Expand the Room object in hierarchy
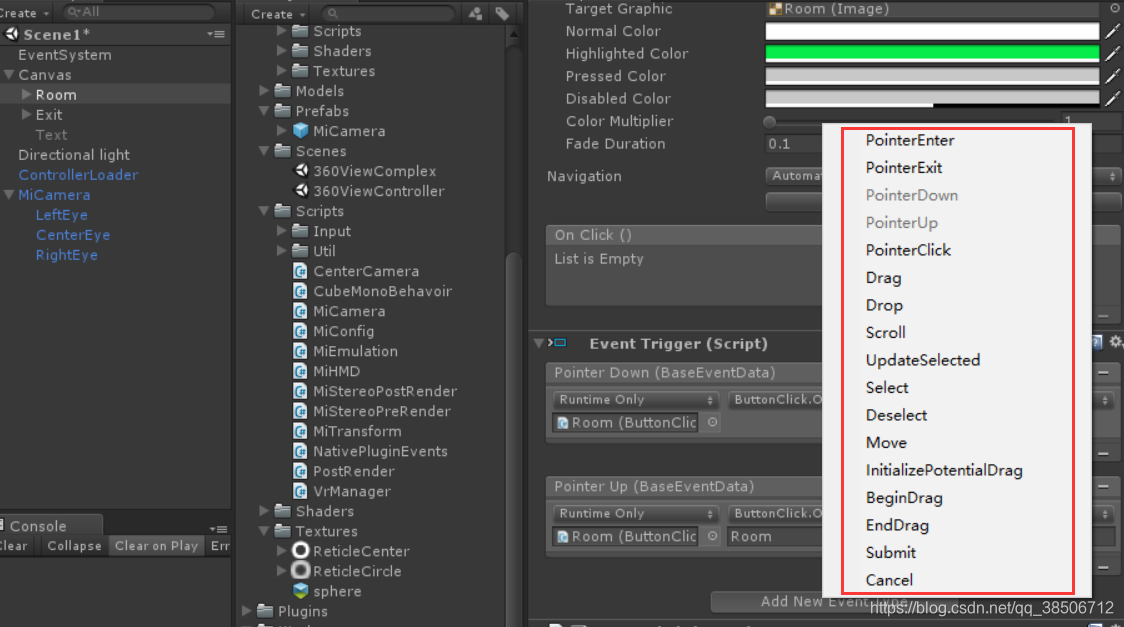Viewport: 1124px width, 627px height. coord(27,95)
